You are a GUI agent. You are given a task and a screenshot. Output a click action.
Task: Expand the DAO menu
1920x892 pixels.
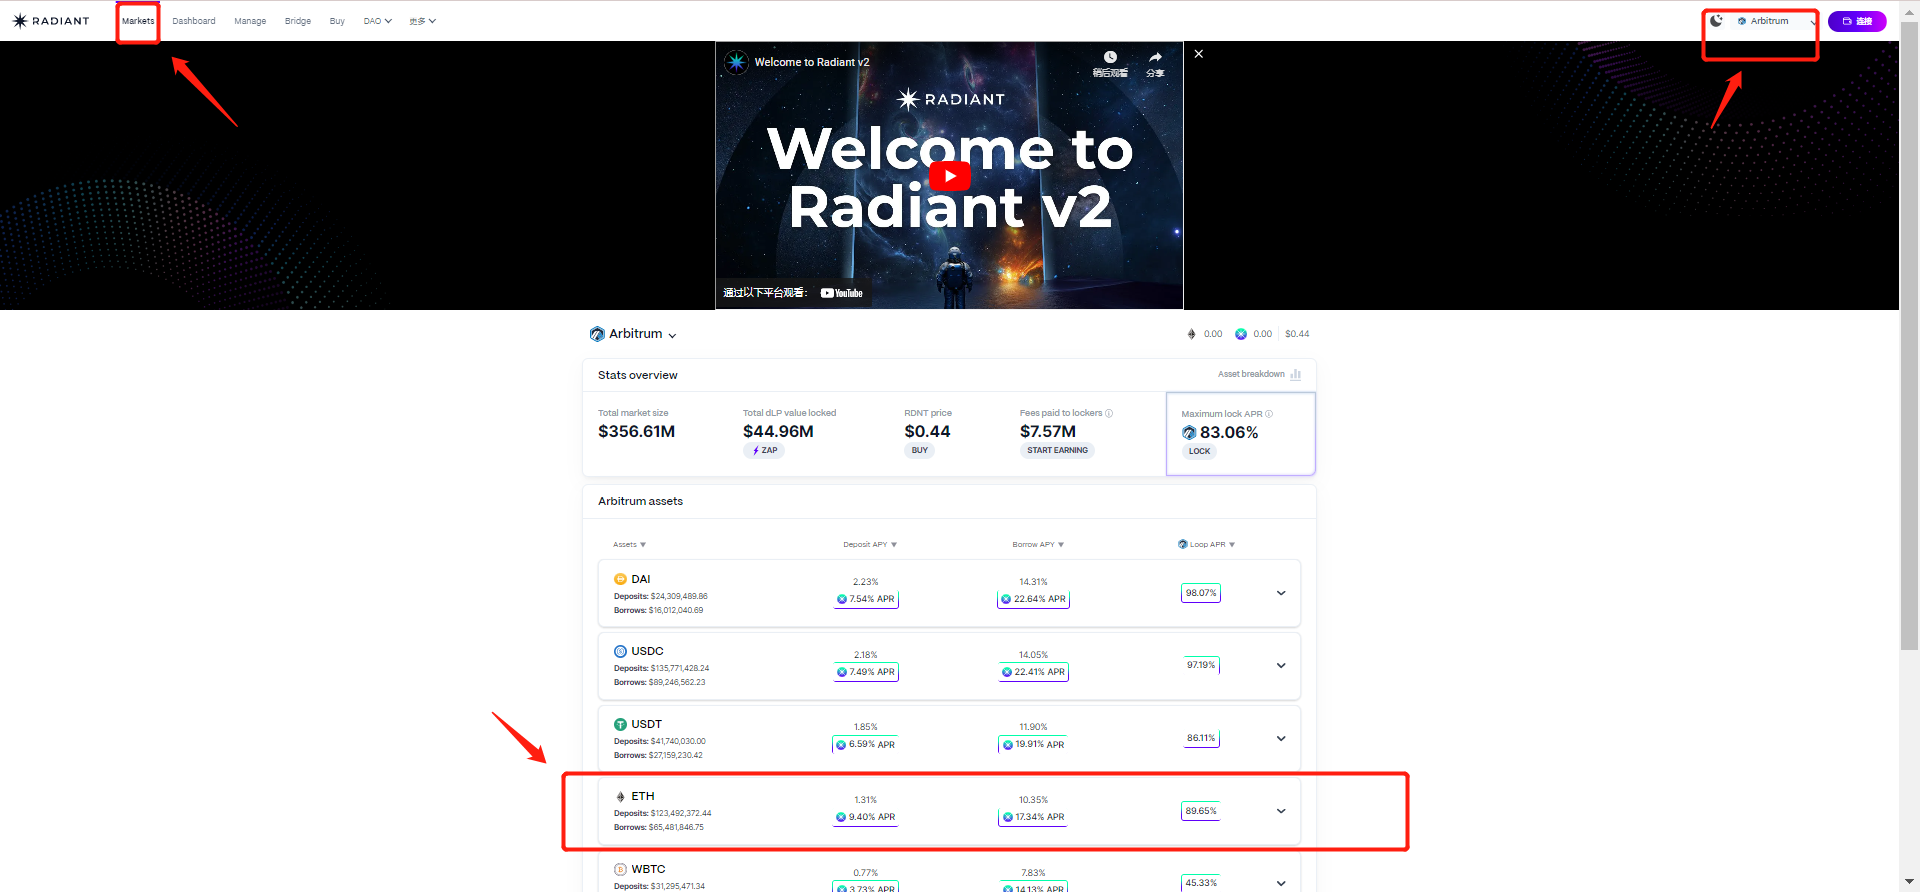tap(377, 21)
